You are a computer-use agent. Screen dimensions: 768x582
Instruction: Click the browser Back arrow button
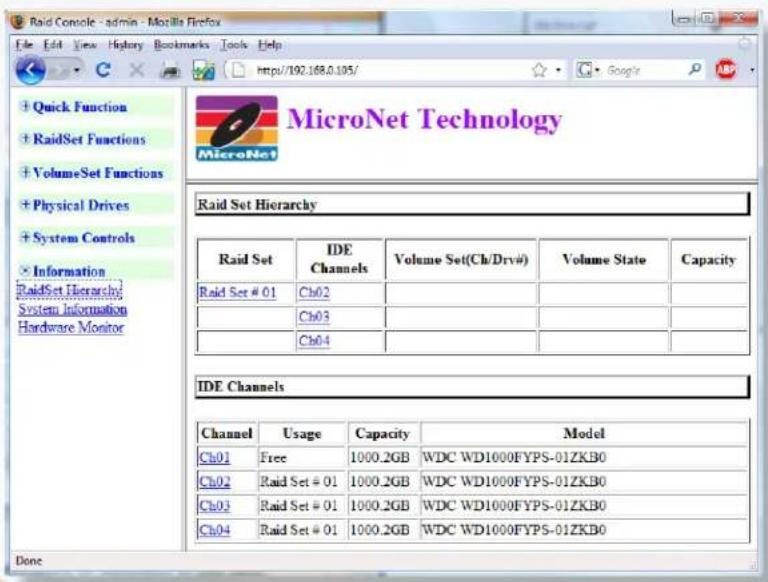coord(31,70)
